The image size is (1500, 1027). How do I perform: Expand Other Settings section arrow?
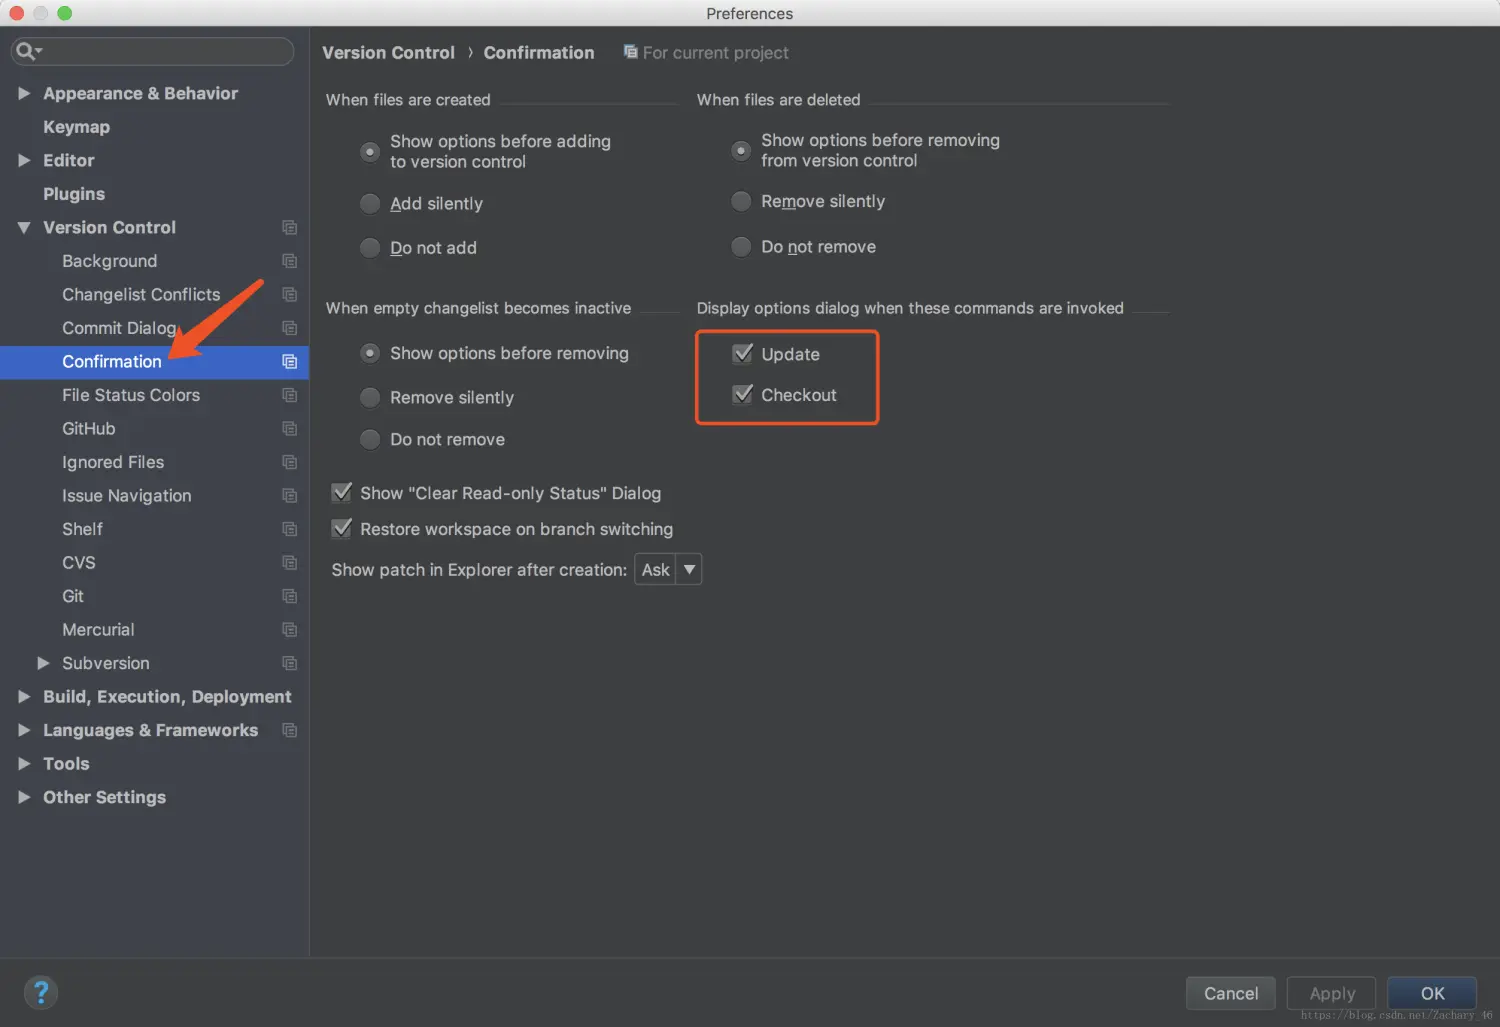coord(24,797)
